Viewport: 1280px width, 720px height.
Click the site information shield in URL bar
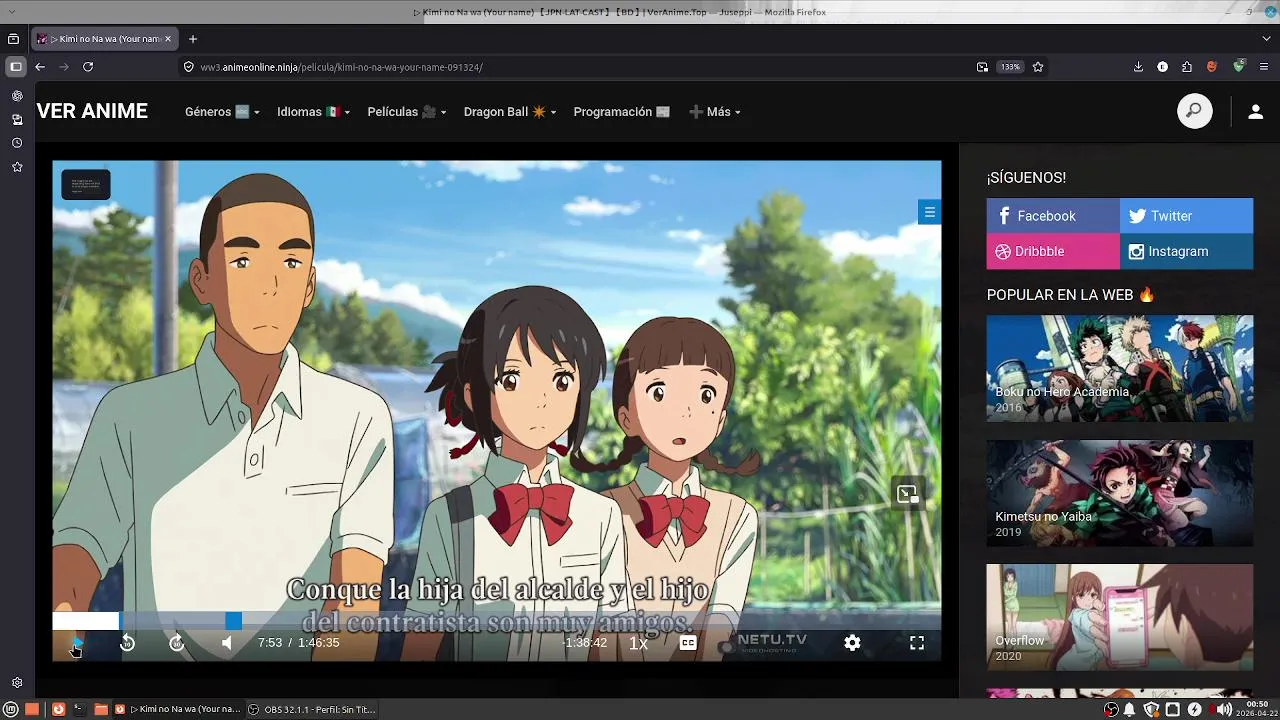(x=188, y=67)
